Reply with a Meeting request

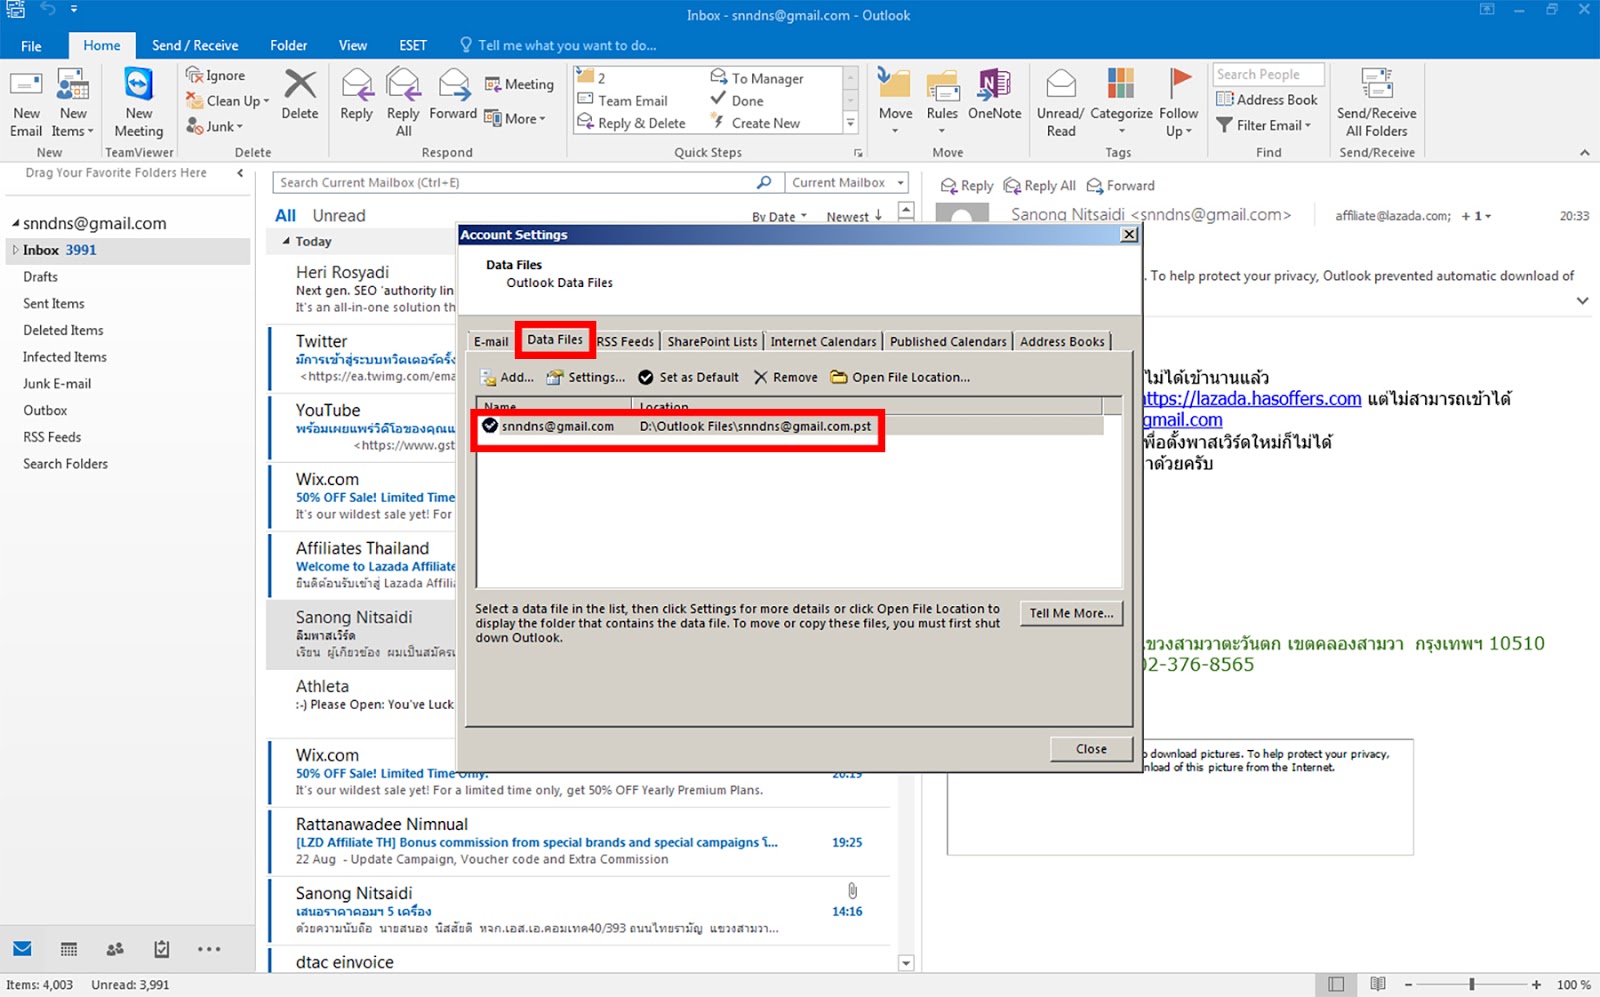(x=519, y=85)
